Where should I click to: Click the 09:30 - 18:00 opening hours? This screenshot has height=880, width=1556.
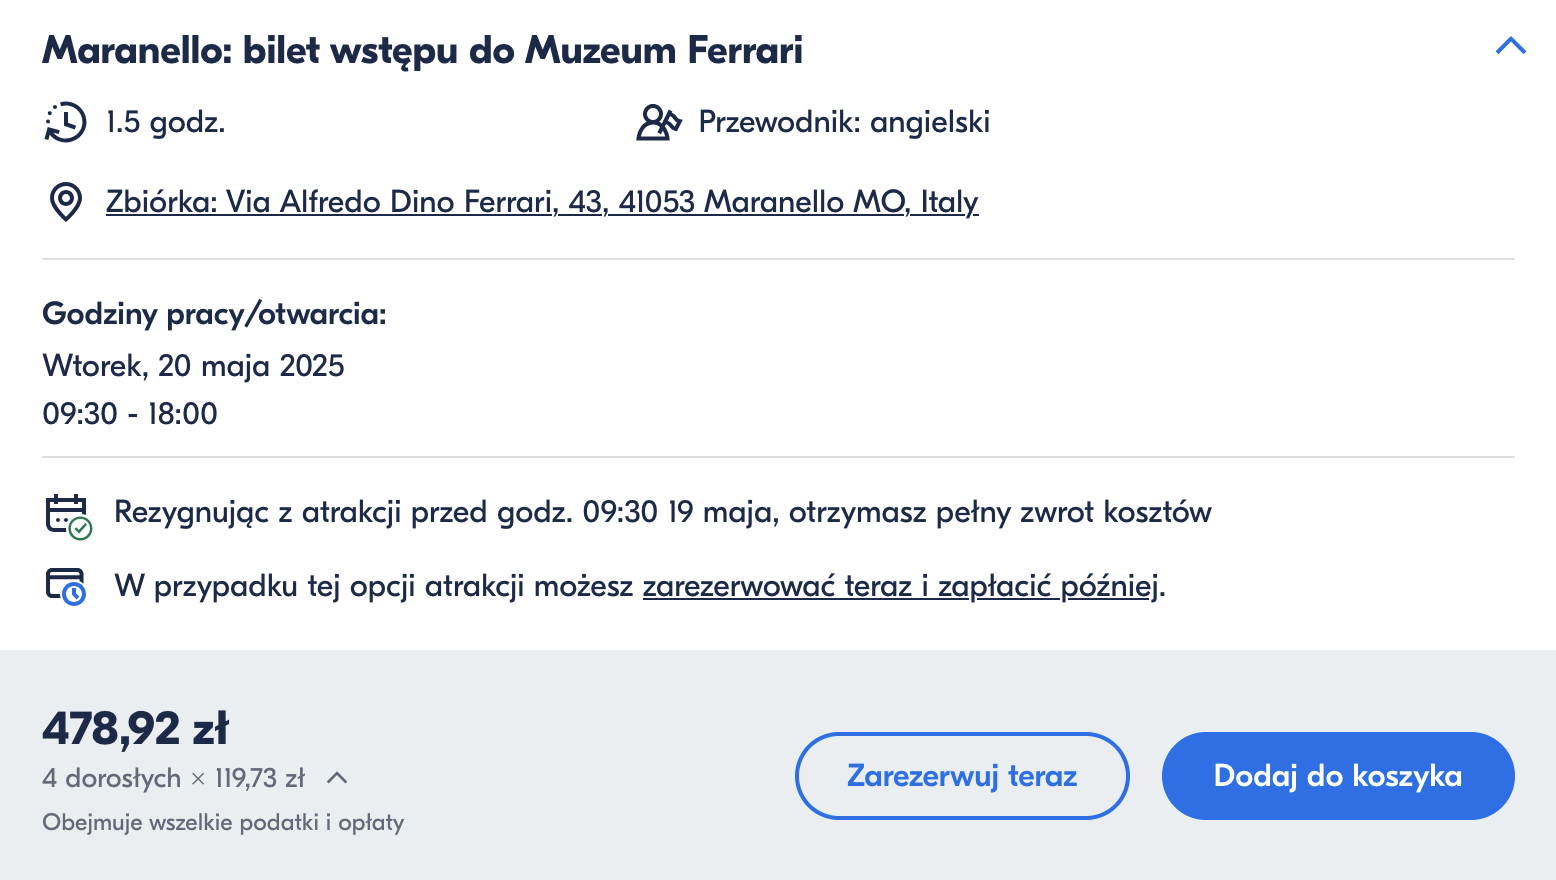point(130,414)
